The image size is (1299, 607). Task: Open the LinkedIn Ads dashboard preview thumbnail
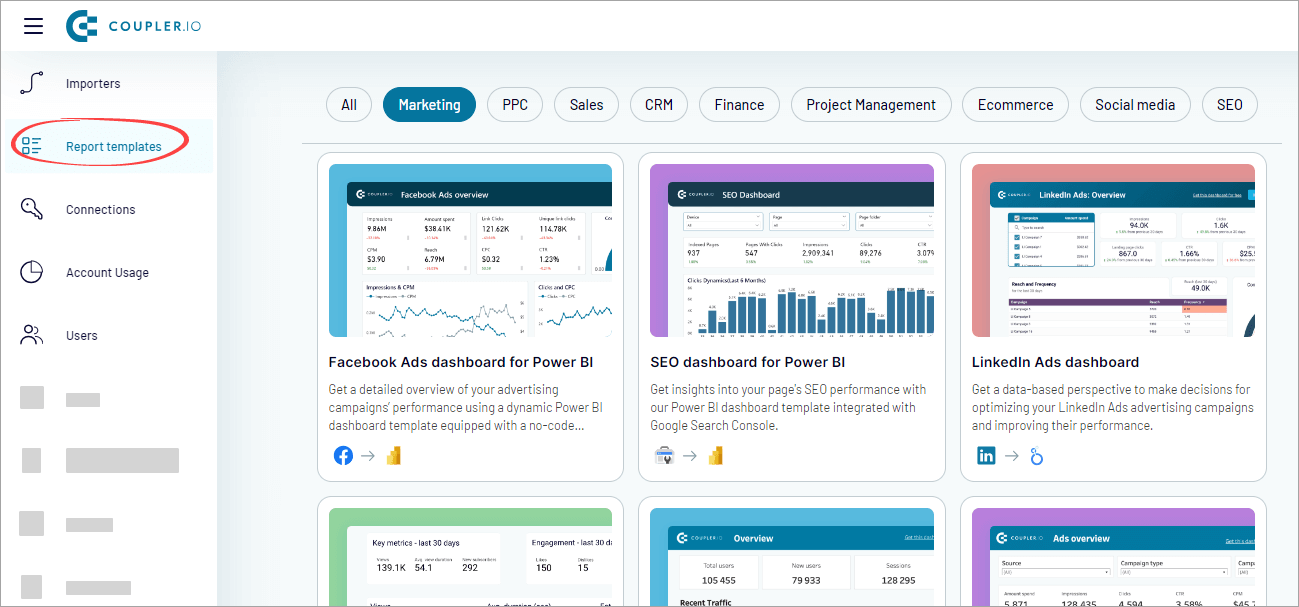click(x=1113, y=251)
